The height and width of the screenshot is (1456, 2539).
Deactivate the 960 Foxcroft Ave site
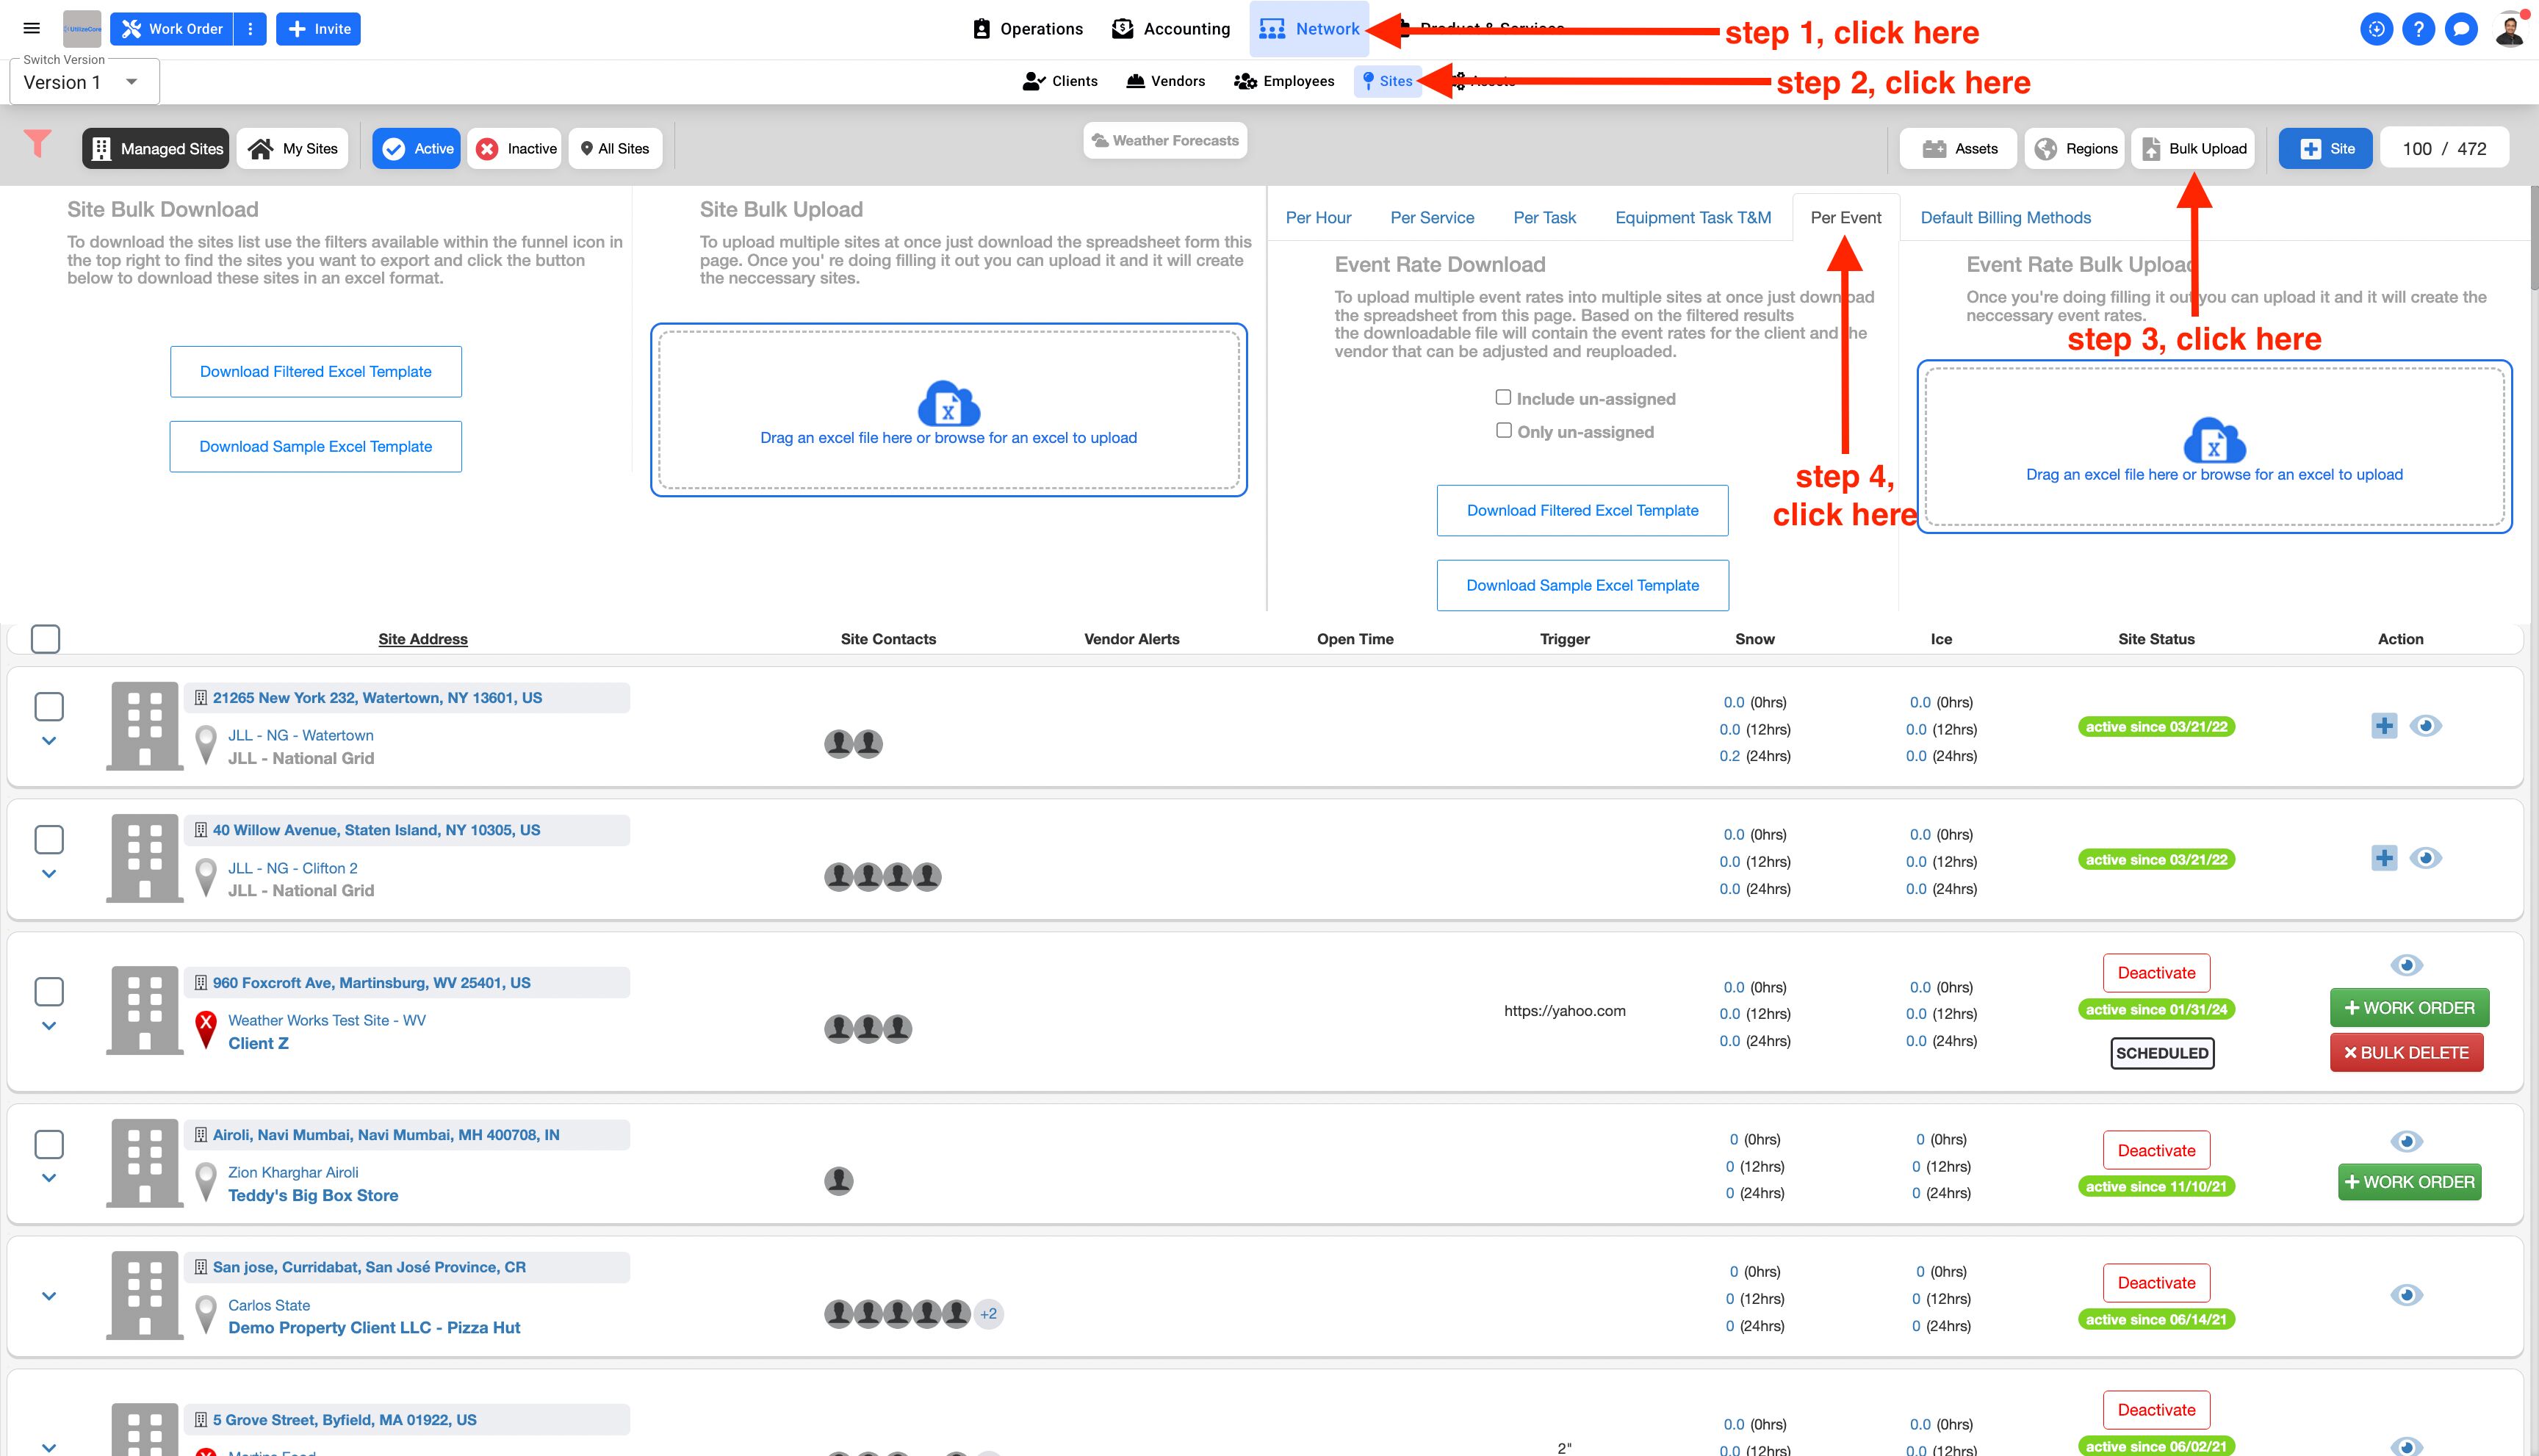pyautogui.click(x=2156, y=973)
